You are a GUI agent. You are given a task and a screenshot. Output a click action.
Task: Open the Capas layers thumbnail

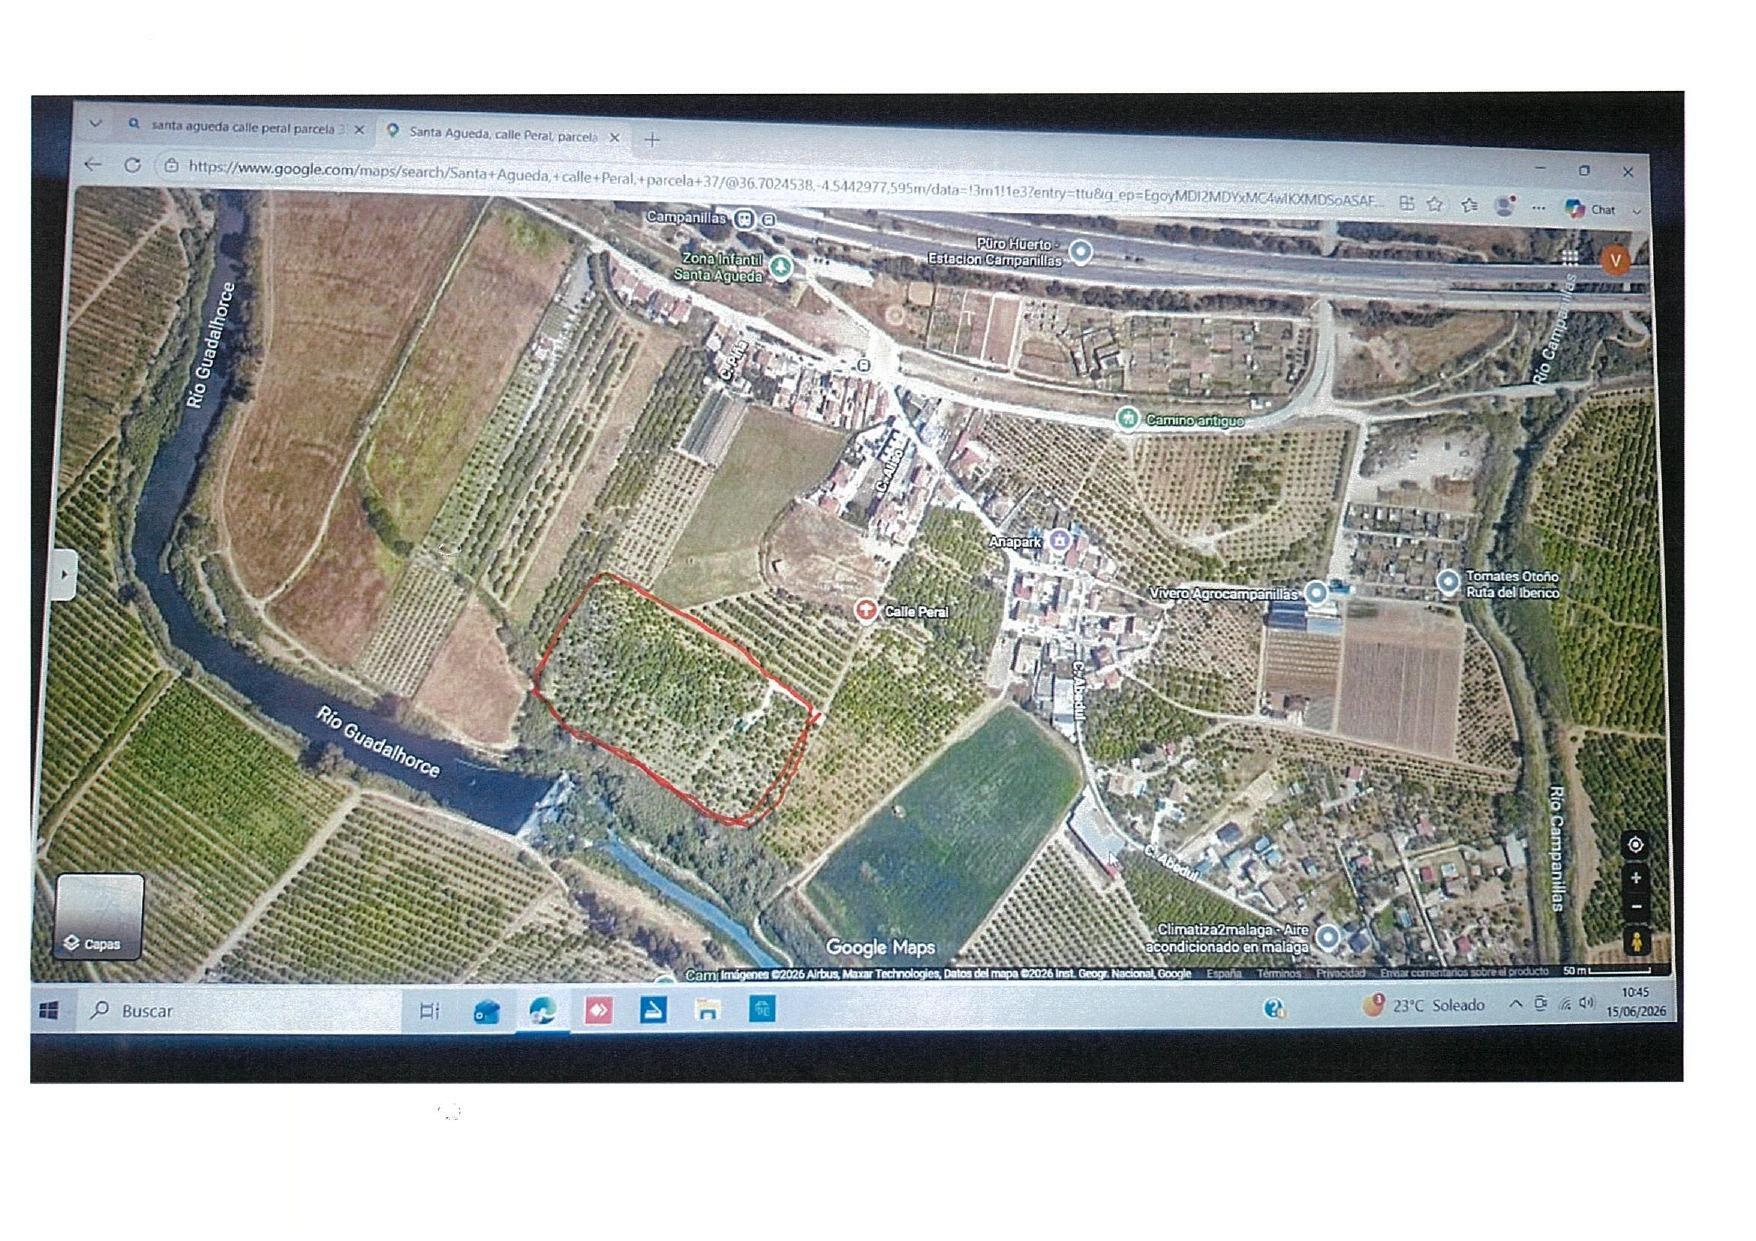coord(99,916)
